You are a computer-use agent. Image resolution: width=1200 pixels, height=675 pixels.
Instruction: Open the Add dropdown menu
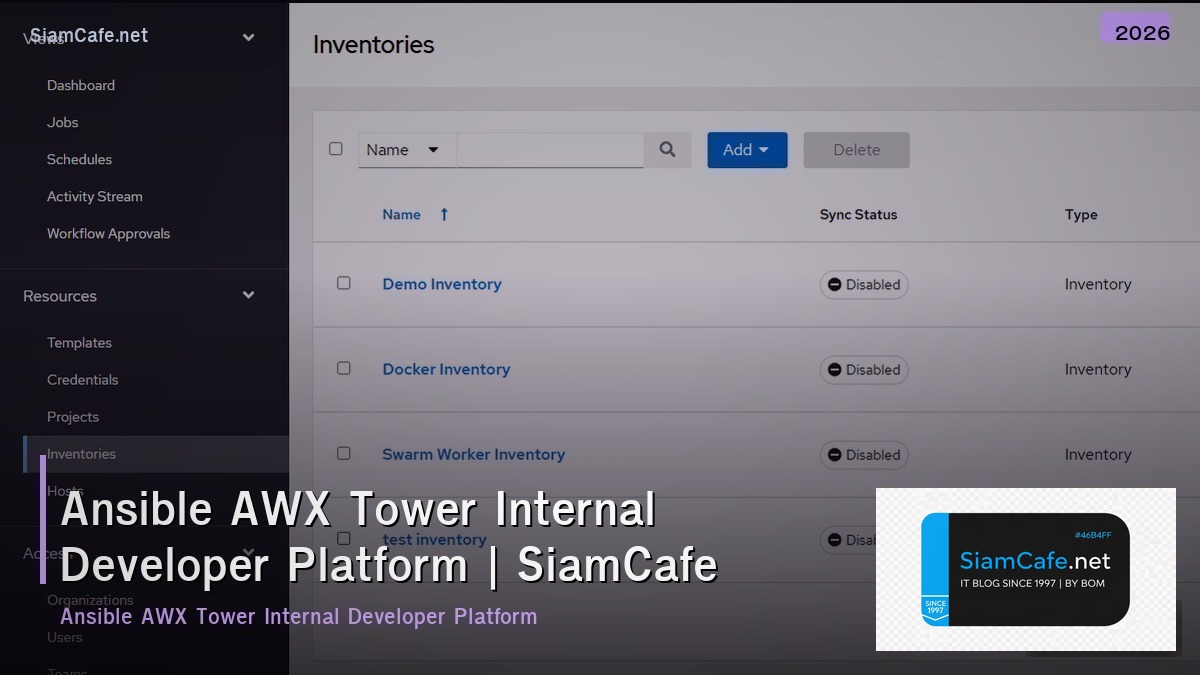click(747, 149)
